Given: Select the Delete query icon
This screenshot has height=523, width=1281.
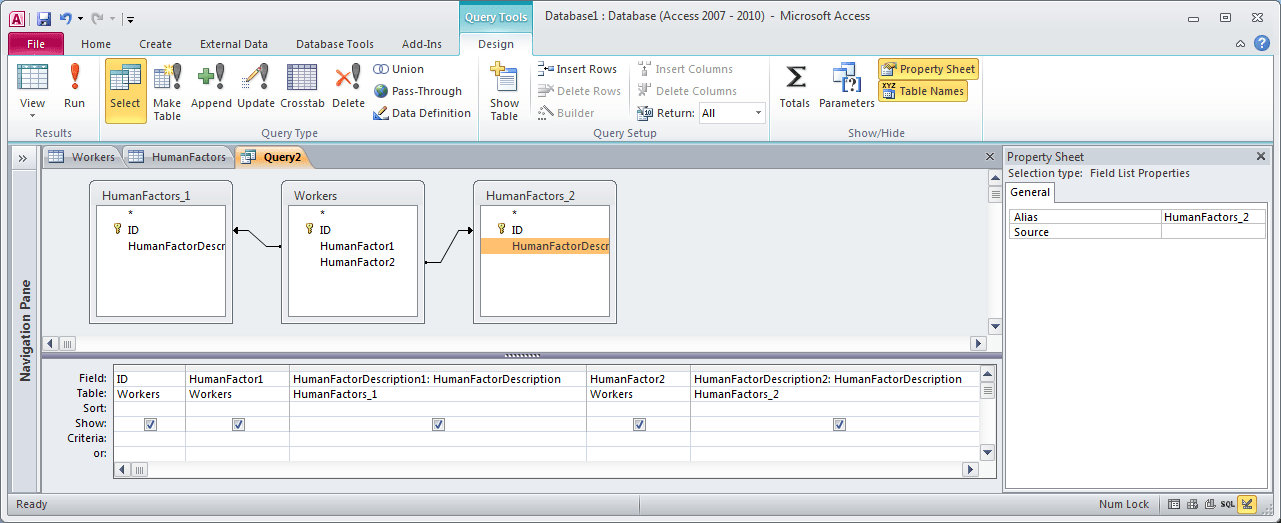Looking at the screenshot, I should 348,78.
